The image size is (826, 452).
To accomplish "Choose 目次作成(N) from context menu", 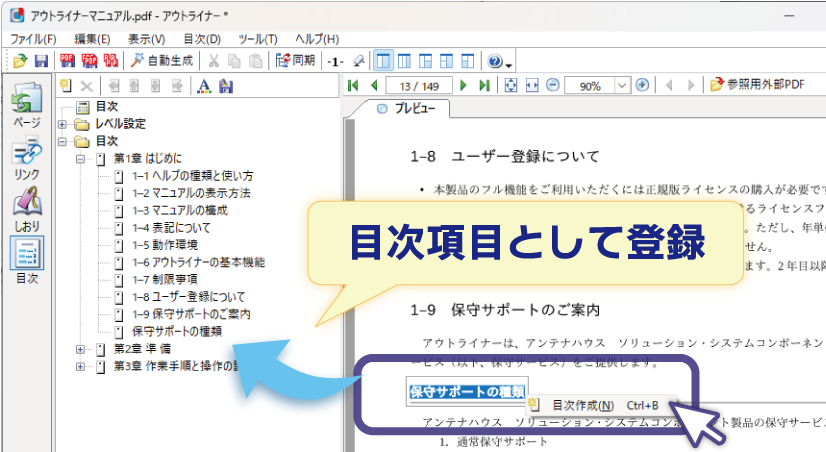I will pos(582,405).
